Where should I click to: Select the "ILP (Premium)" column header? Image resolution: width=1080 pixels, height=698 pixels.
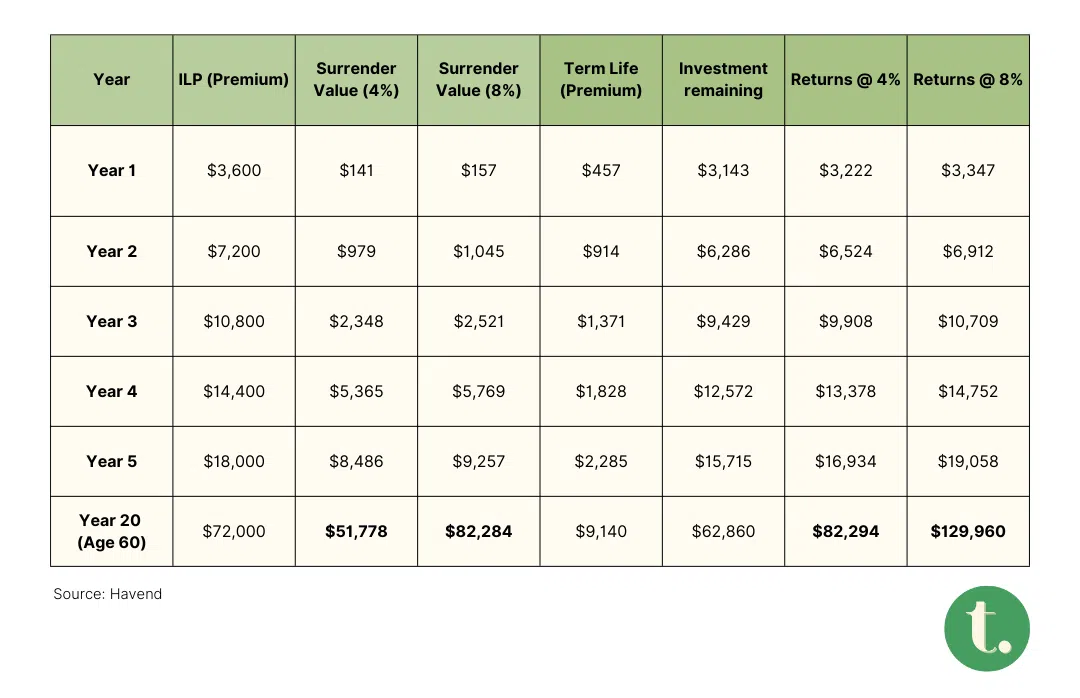pyautogui.click(x=234, y=80)
